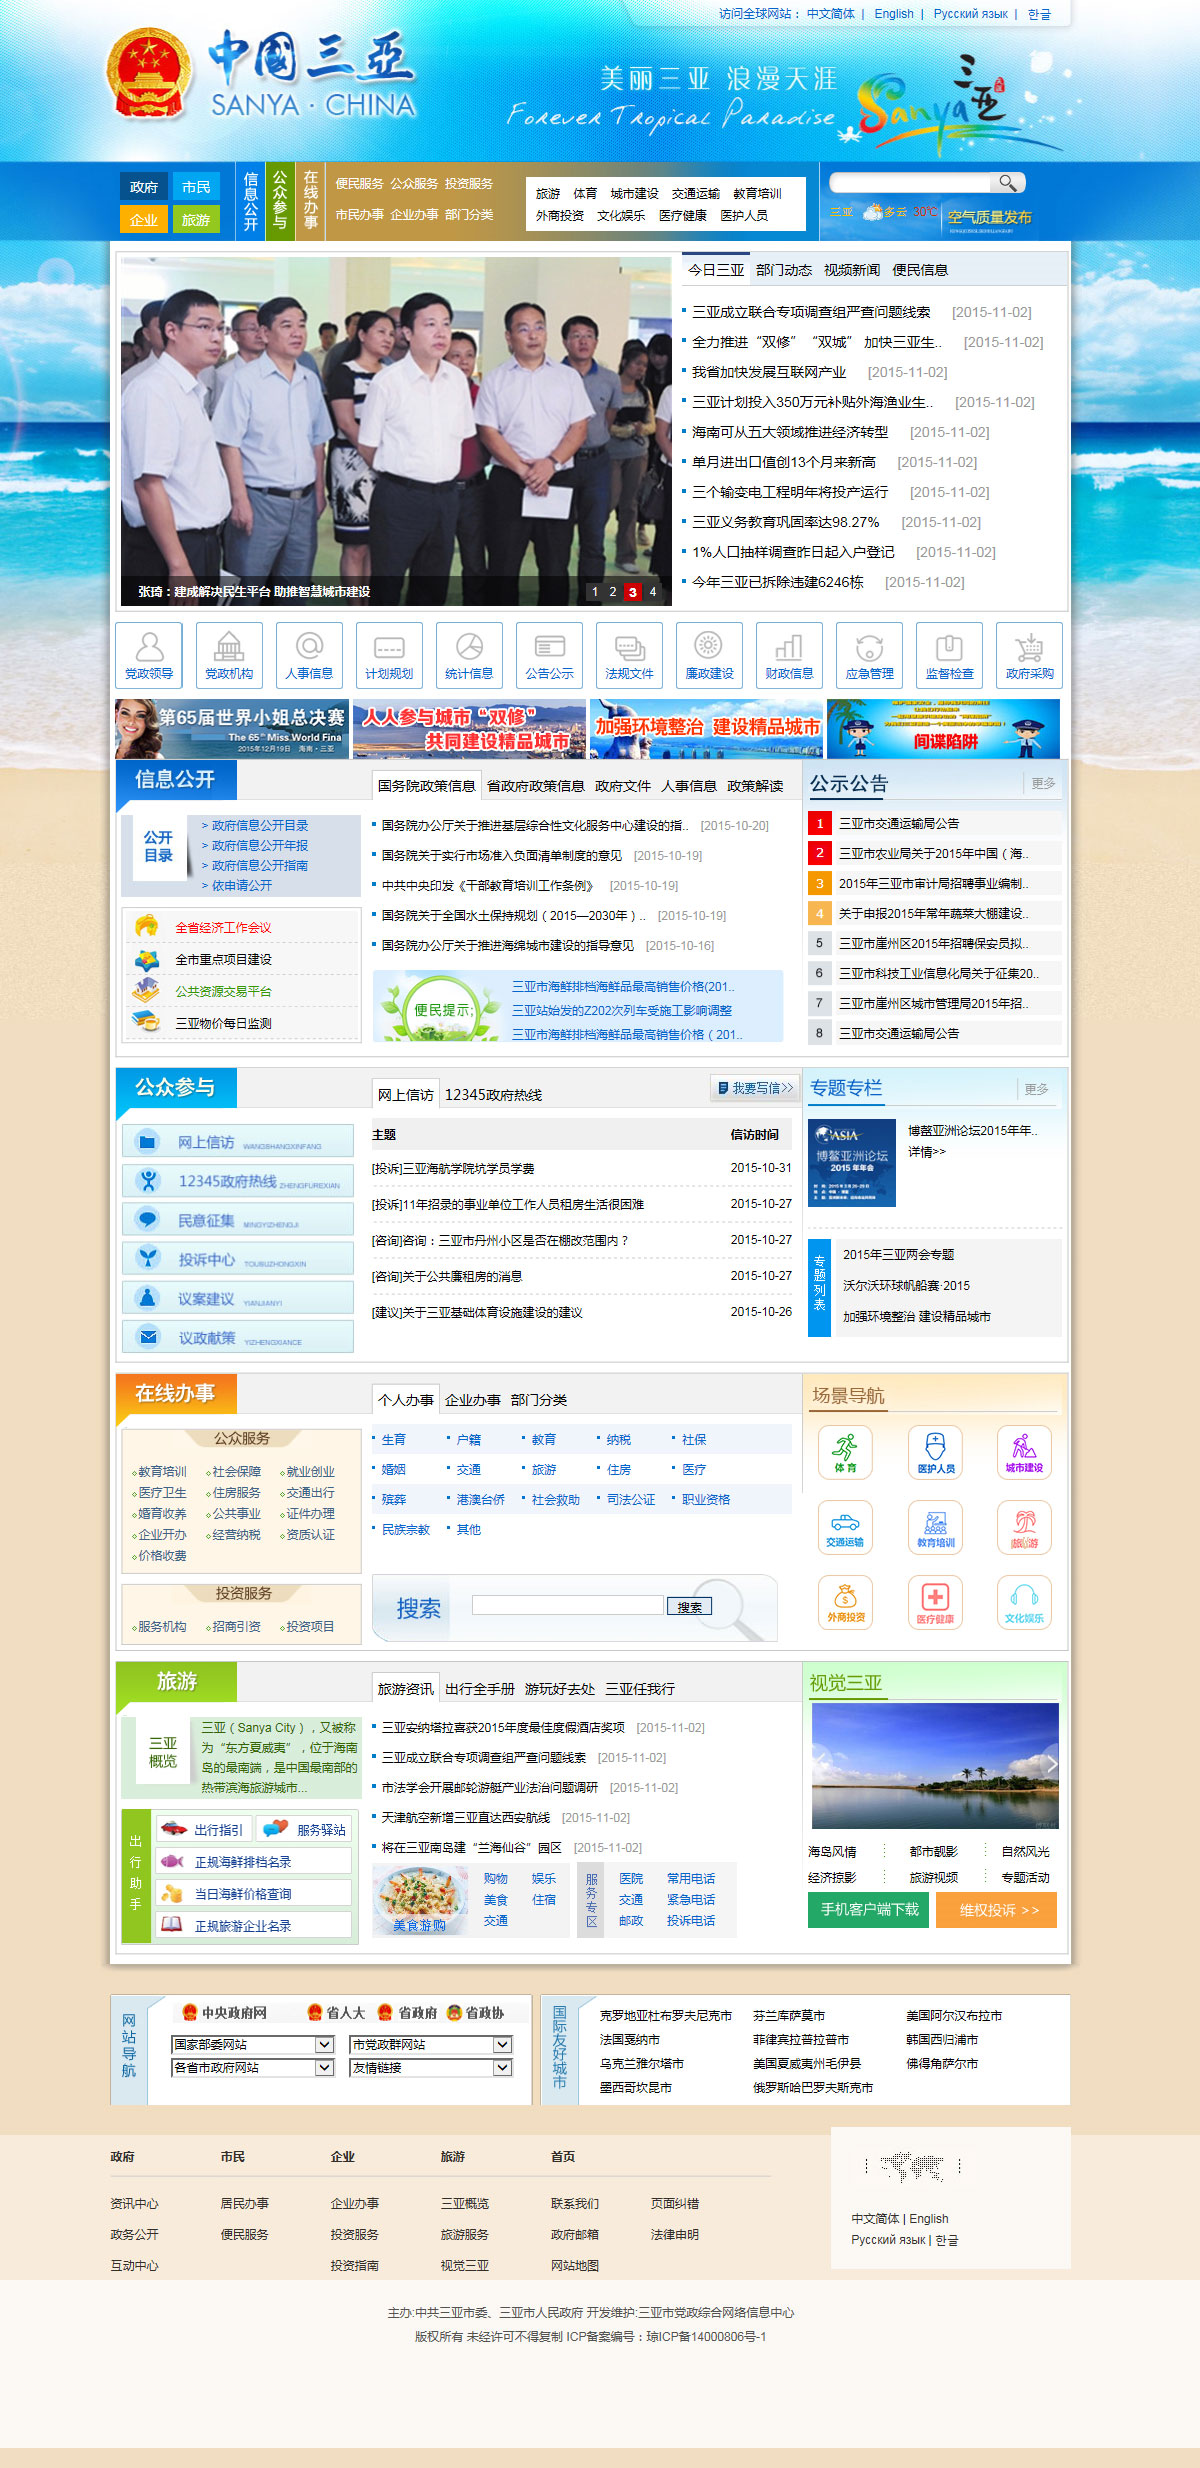Open the 各省市政府网站 dropdown
The width and height of the screenshot is (1200, 2468).
click(252, 2067)
